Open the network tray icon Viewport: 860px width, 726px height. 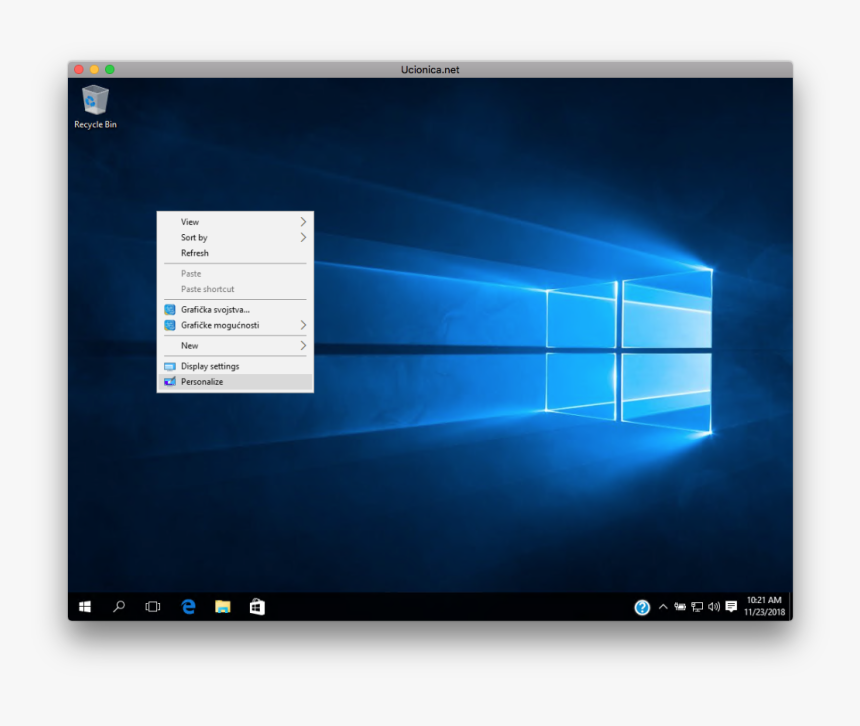pos(697,606)
